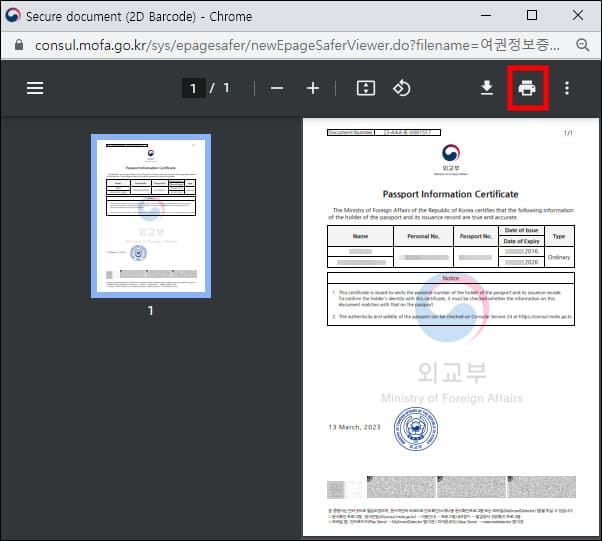
Task: Click the 'Passport No.' column header
Action: pyautogui.click(x=476, y=236)
